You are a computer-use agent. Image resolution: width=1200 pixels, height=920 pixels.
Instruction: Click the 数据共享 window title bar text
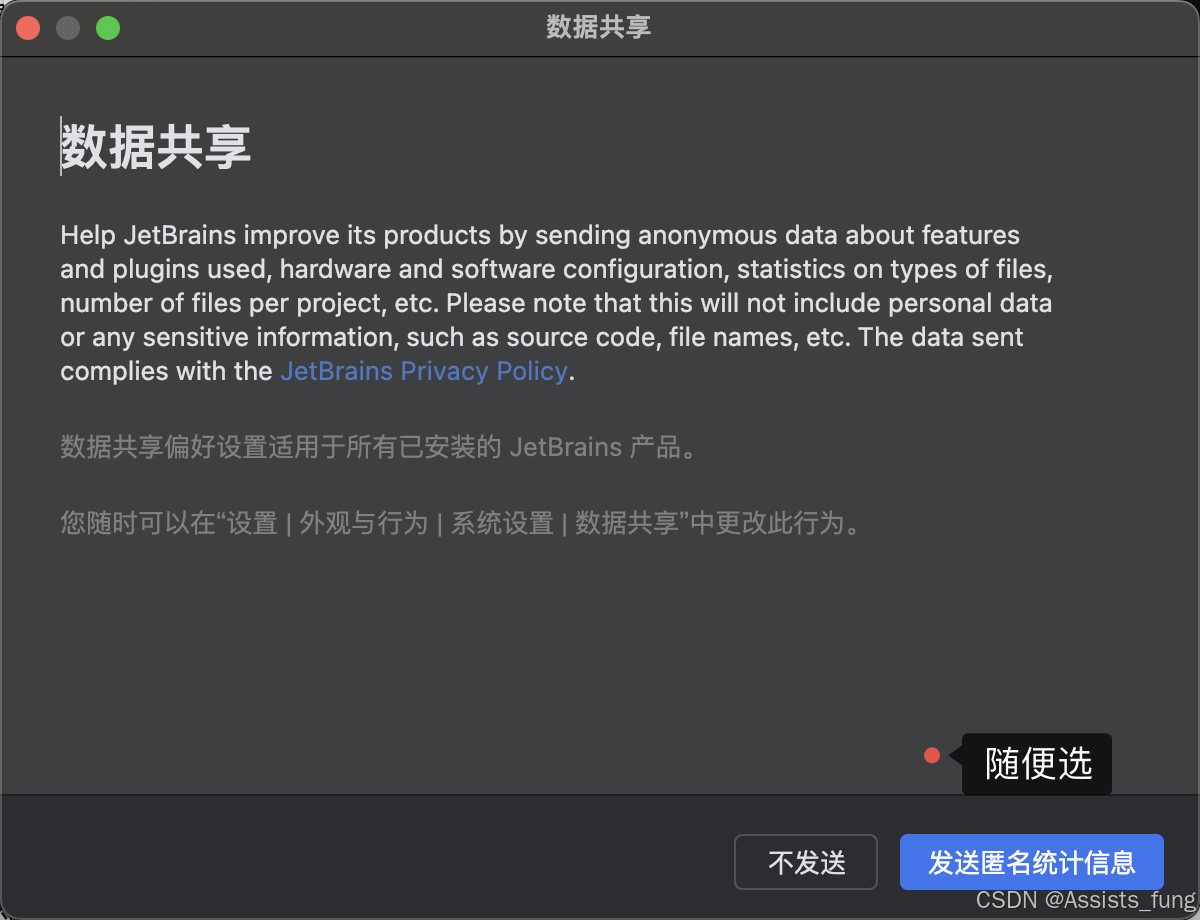pos(599,27)
